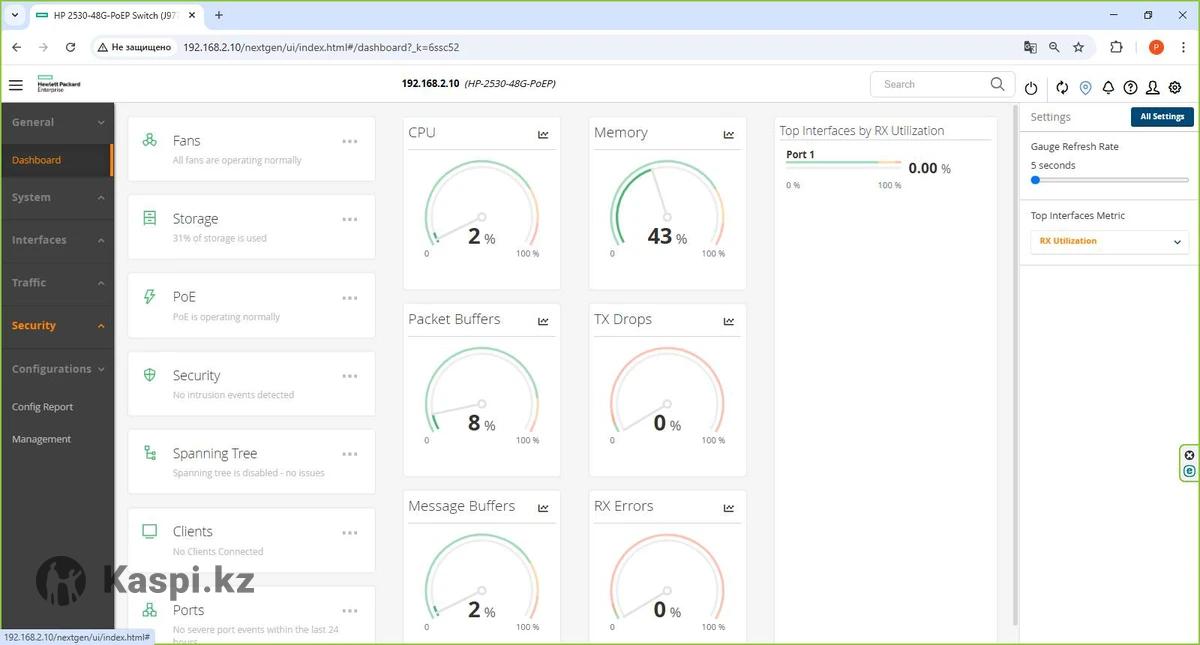Click the Spanning Tree icon
This screenshot has width=1200, height=645.
click(150, 453)
